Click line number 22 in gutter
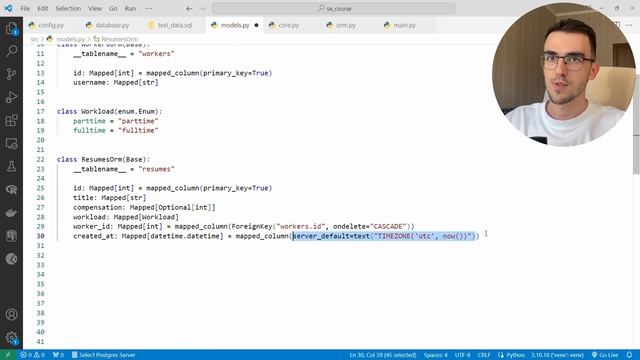This screenshot has width=640, height=360. pyautogui.click(x=40, y=160)
